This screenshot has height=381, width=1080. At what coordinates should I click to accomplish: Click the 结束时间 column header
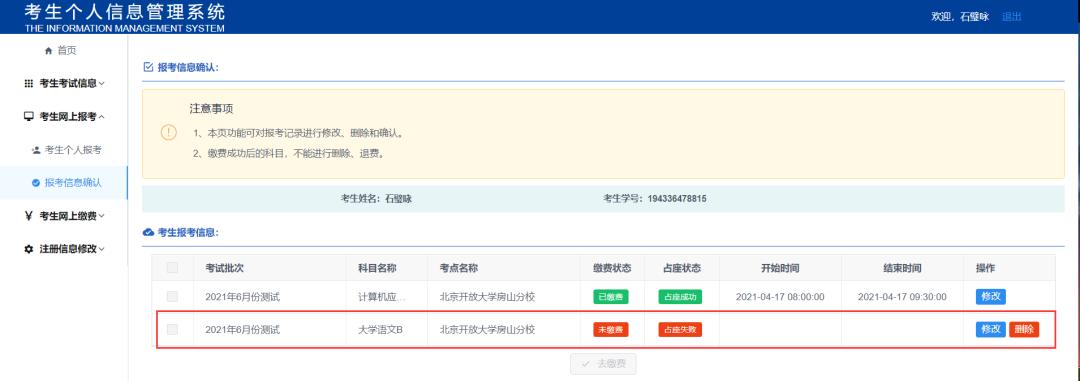pyautogui.click(x=902, y=268)
